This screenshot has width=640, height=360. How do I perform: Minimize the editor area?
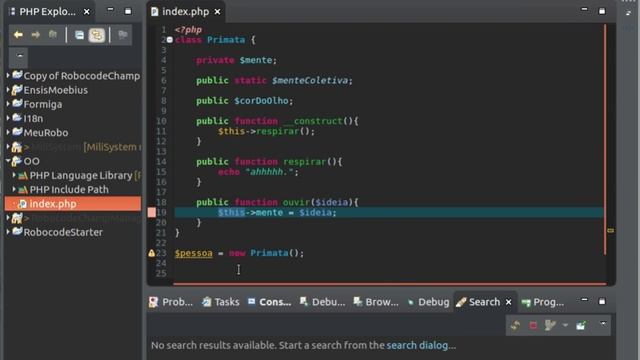point(584,9)
